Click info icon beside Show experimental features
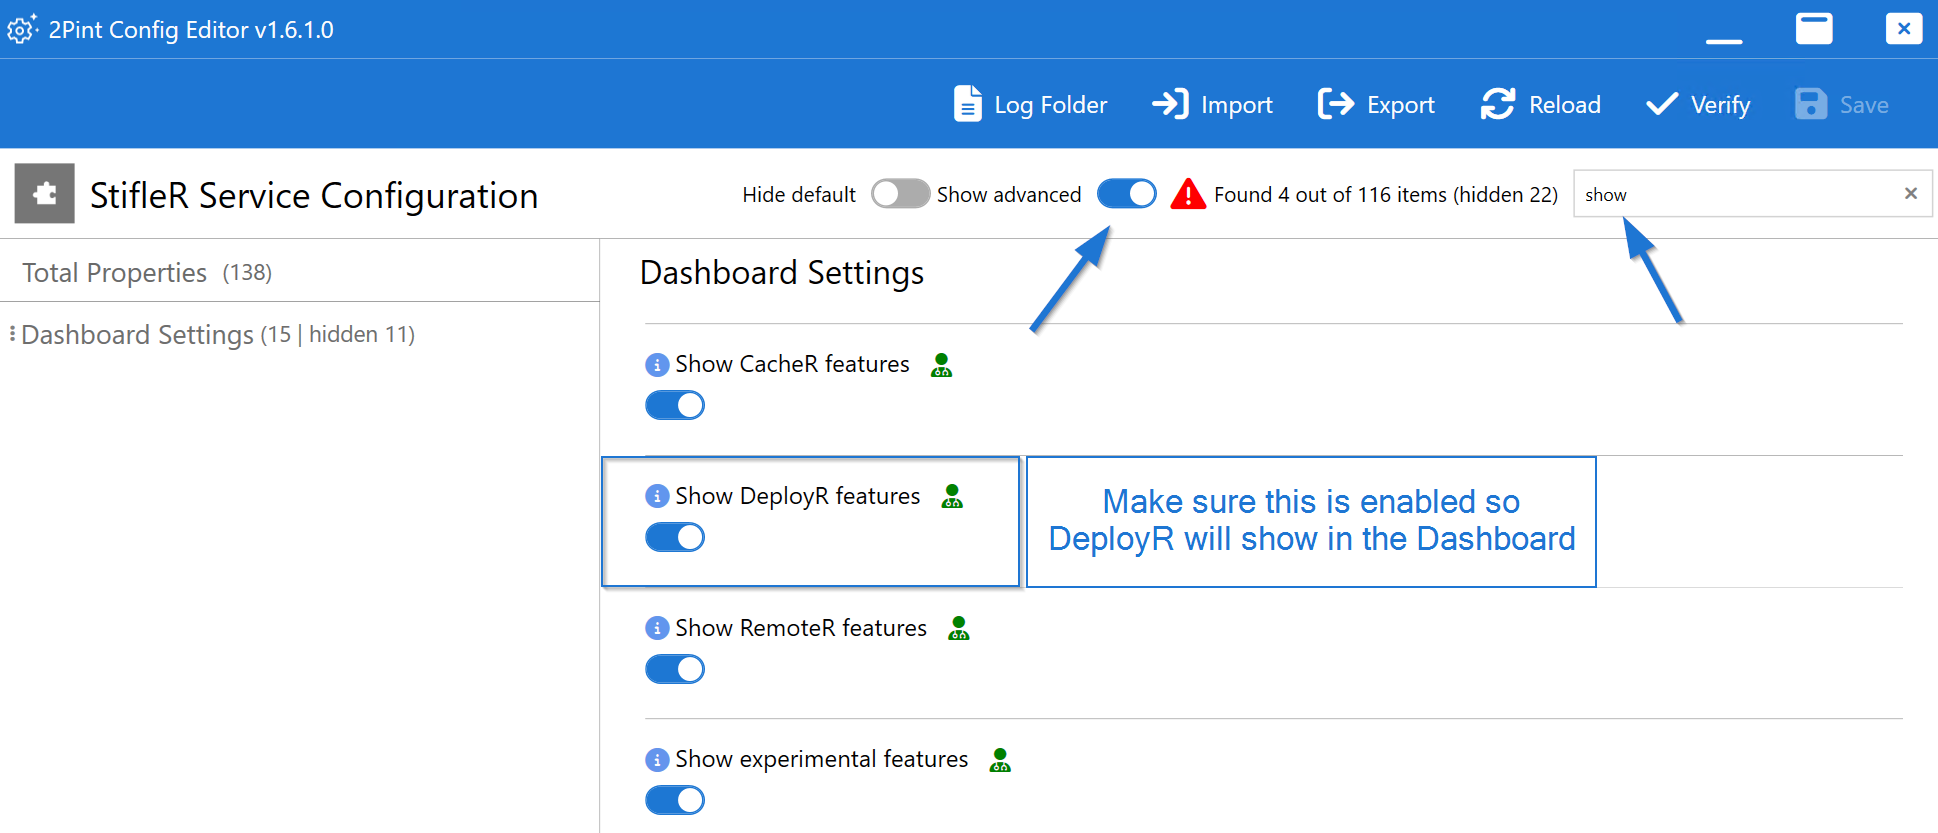This screenshot has width=1938, height=833. (x=657, y=760)
